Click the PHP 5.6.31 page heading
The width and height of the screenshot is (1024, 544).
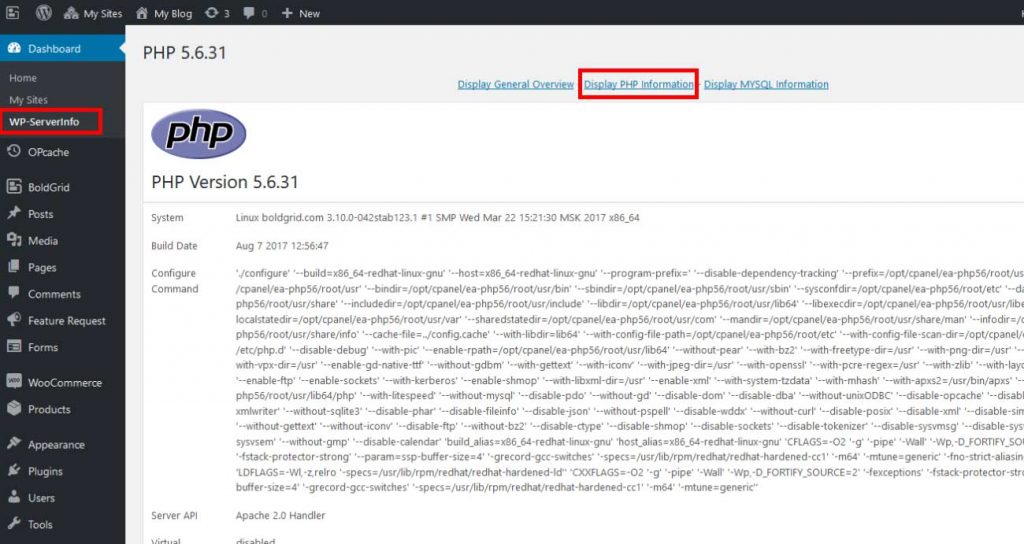pos(185,53)
